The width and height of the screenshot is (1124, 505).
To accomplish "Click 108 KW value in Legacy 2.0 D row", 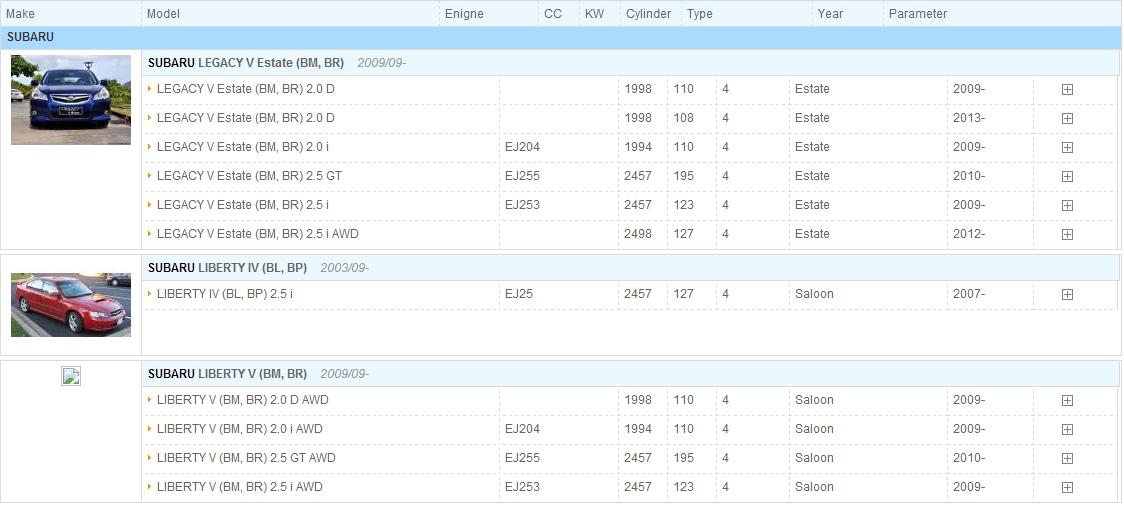I will [684, 118].
